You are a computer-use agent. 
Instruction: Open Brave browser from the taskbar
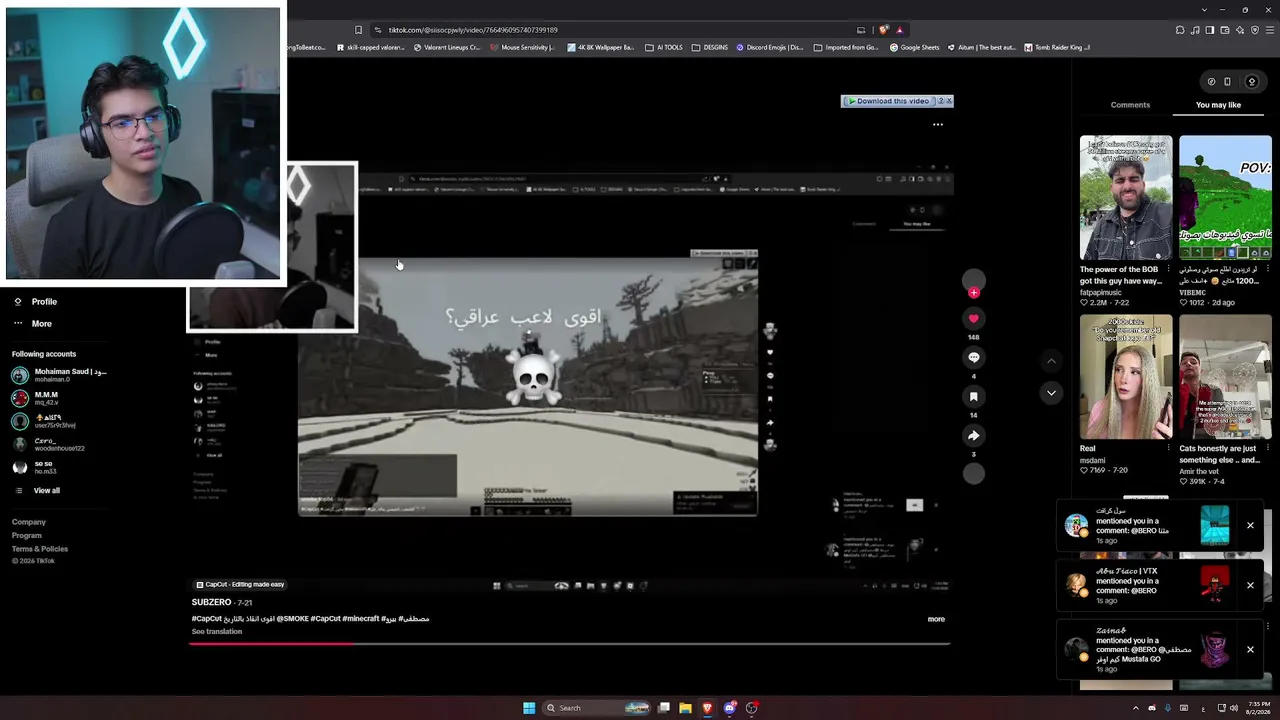point(708,708)
